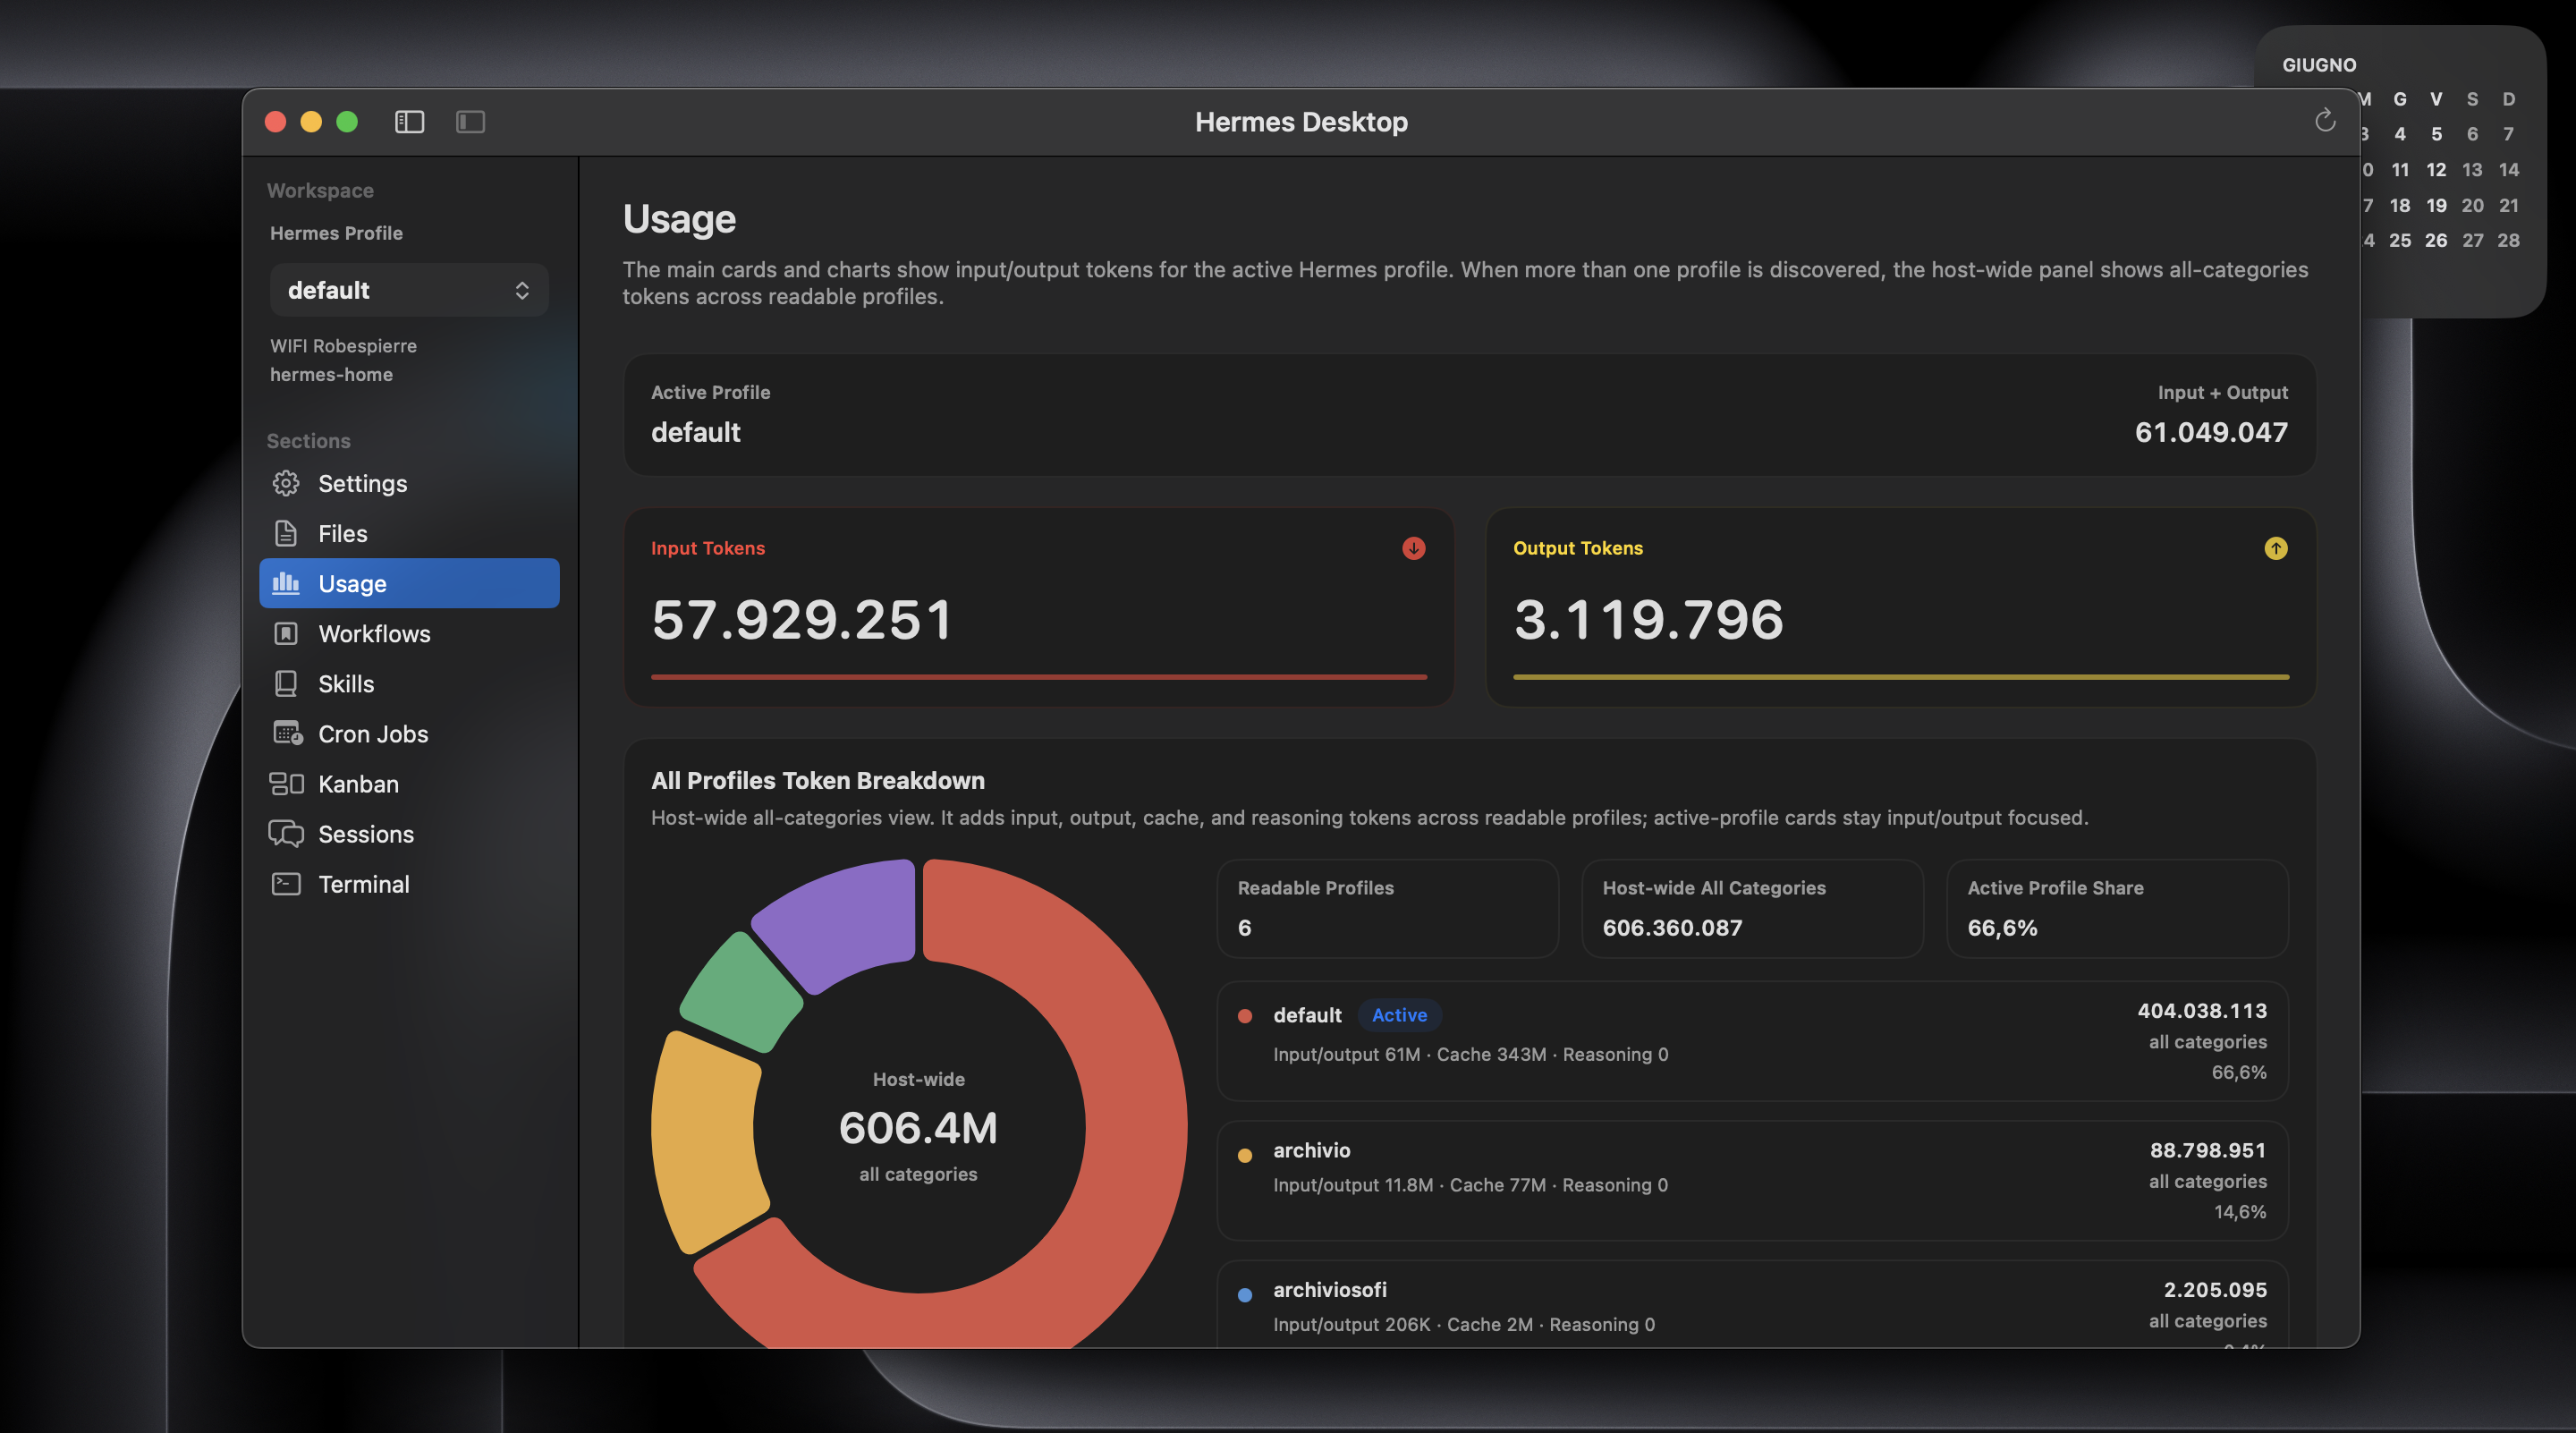
Task: Click the Input Tokens value 57.929.251
Action: [801, 619]
